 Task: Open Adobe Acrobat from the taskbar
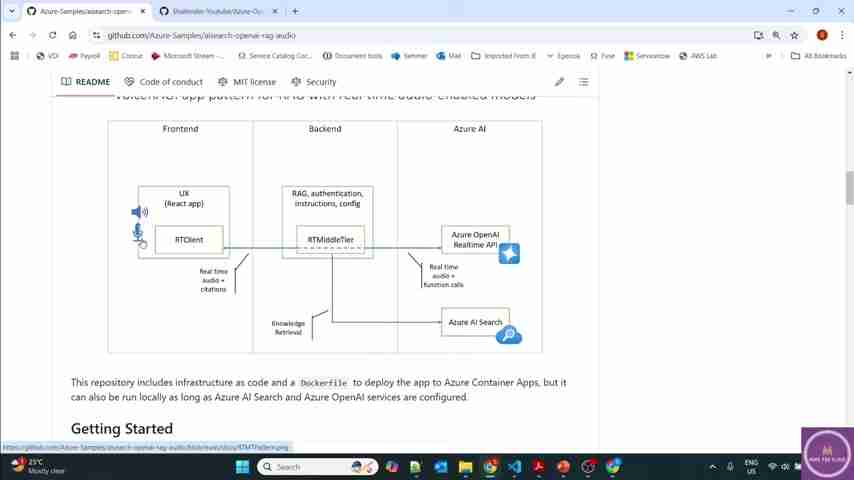pyautogui.click(x=539, y=467)
